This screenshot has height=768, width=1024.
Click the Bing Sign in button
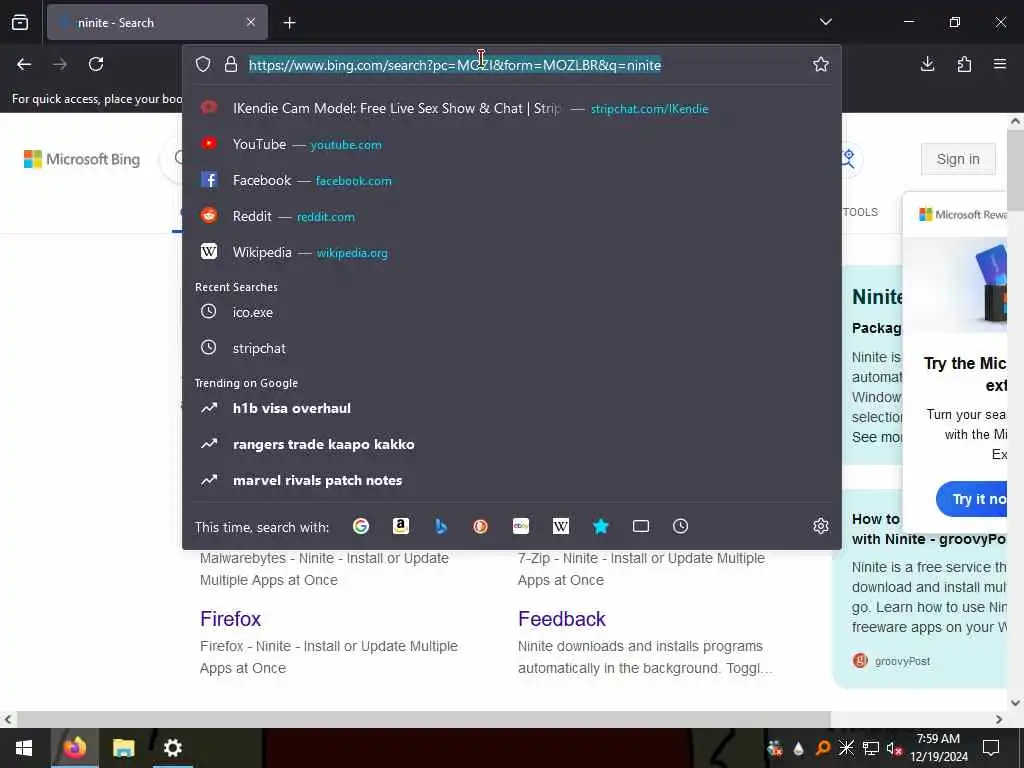click(x=958, y=159)
